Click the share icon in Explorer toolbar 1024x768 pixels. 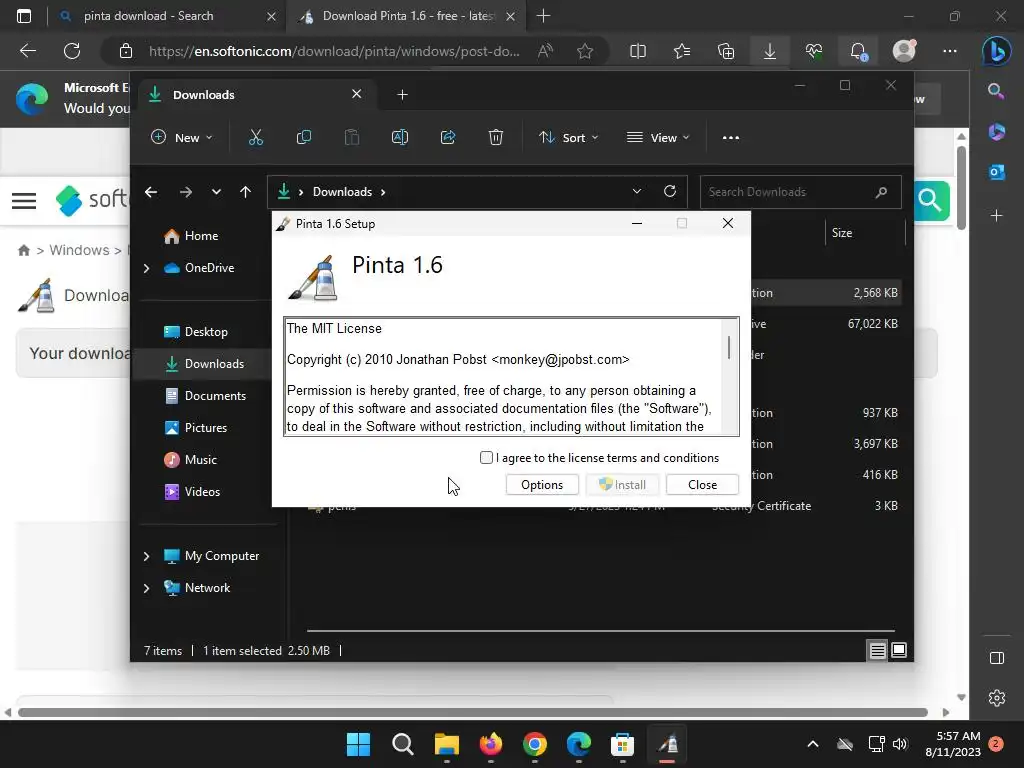tap(448, 138)
